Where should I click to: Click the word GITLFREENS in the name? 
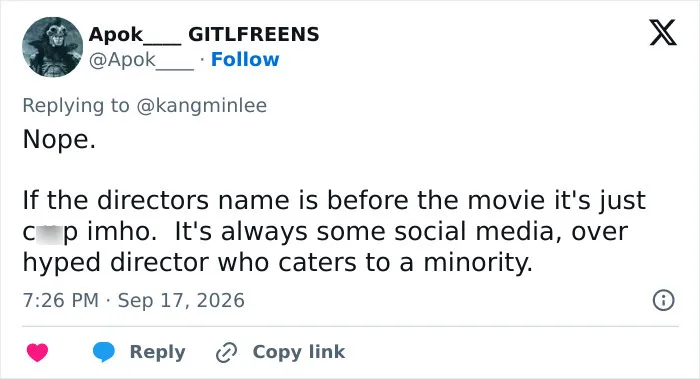(254, 34)
